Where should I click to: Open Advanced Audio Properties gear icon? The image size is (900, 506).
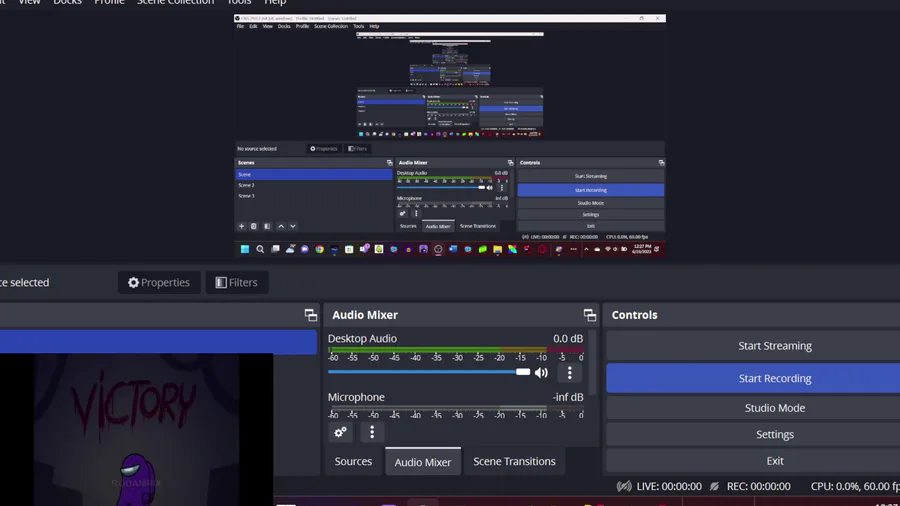[340, 432]
